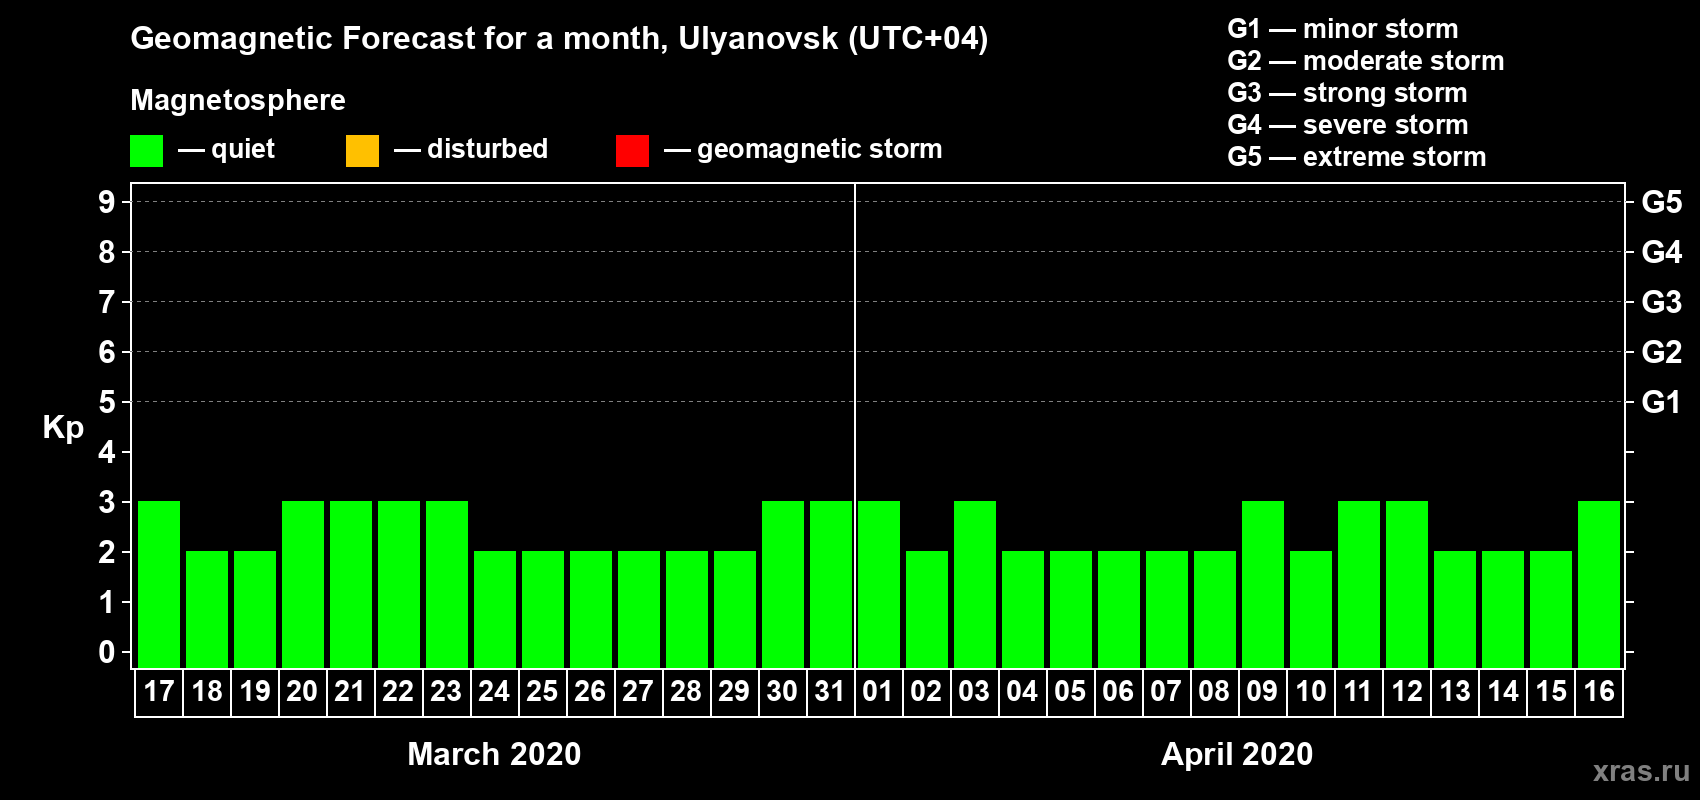Click the date label 07

point(1166,692)
